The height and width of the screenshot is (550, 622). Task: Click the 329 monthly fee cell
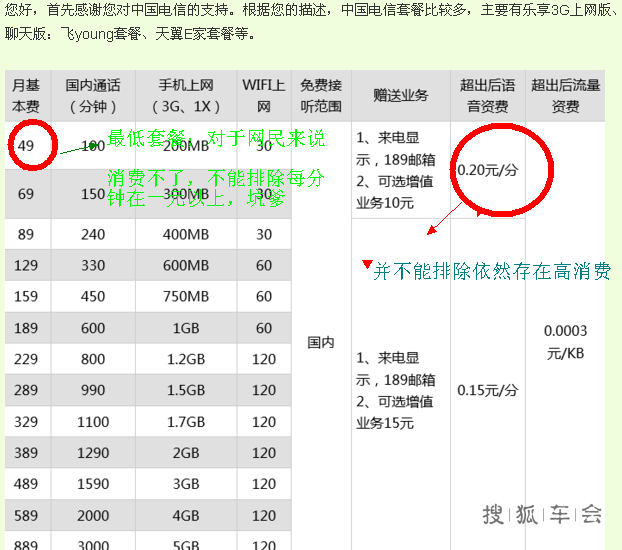click(28, 421)
